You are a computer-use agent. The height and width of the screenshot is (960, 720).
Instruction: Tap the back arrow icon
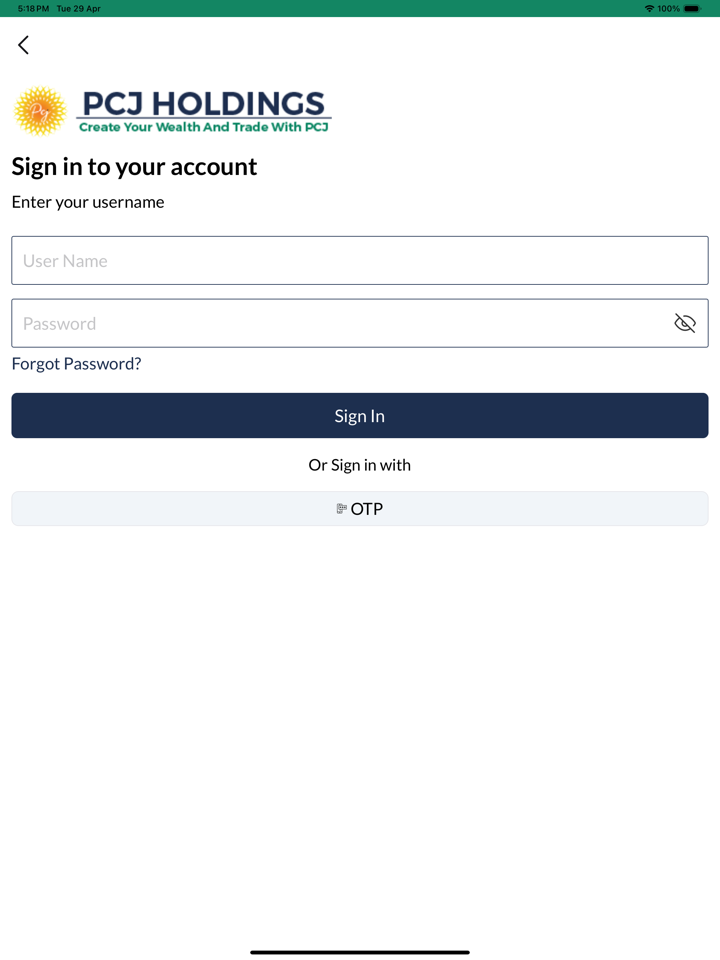pos(23,44)
